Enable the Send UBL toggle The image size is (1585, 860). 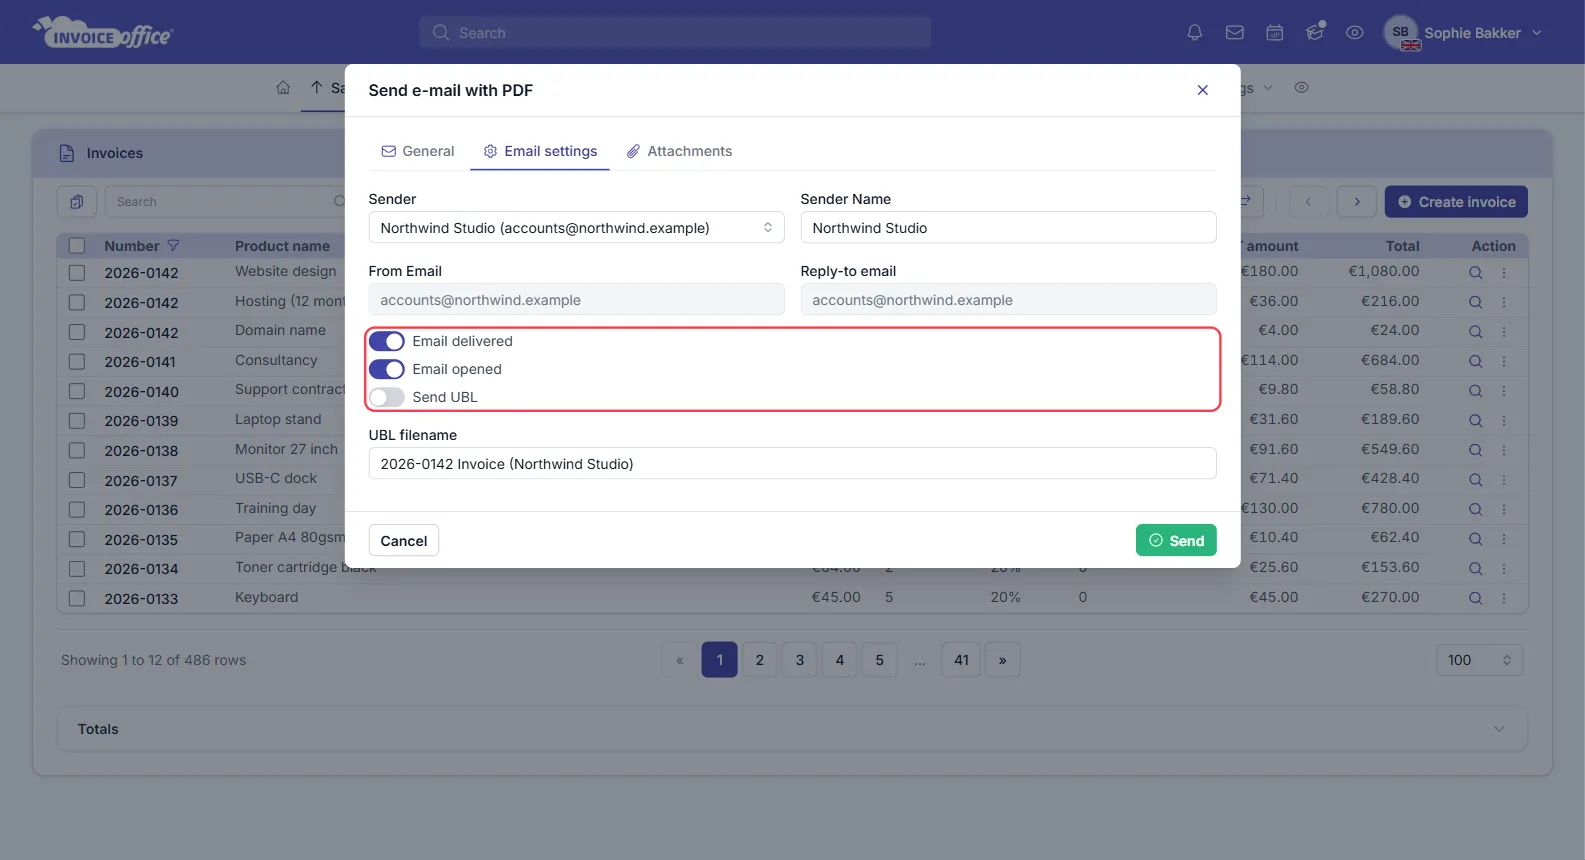pyautogui.click(x=387, y=397)
